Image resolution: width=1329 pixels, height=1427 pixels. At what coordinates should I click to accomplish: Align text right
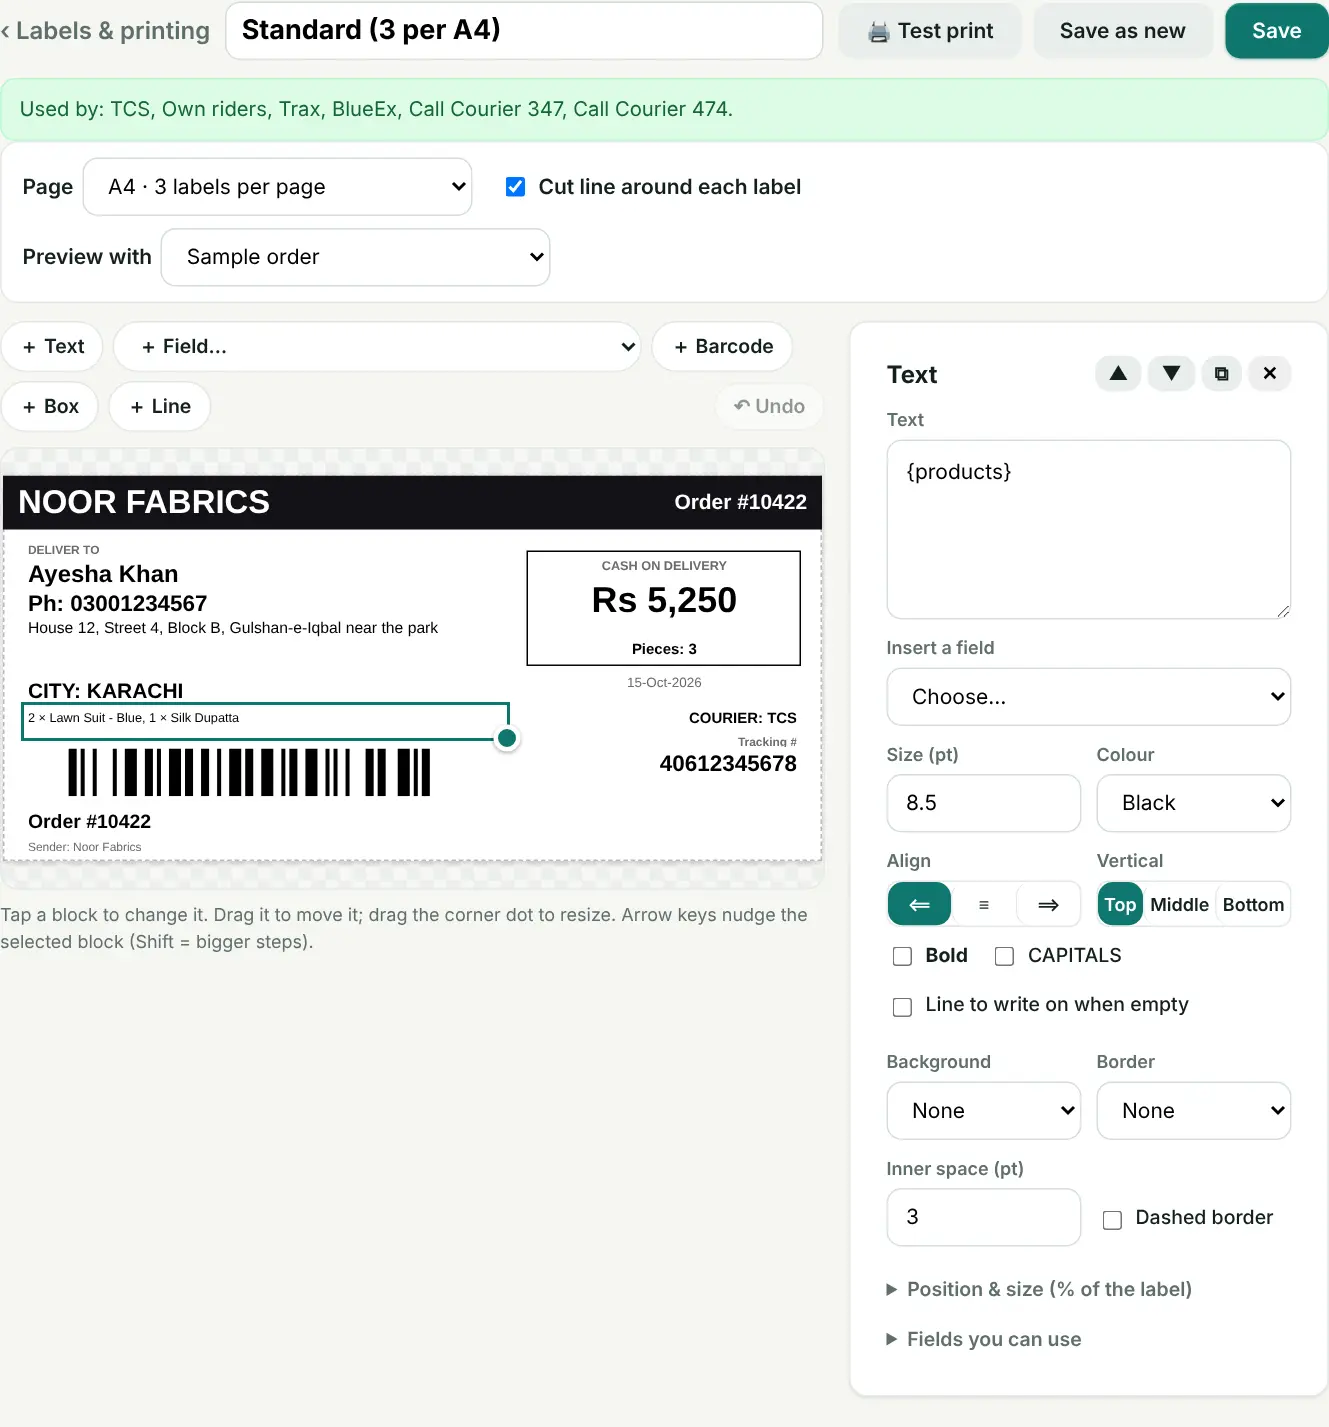pyautogui.click(x=1048, y=905)
